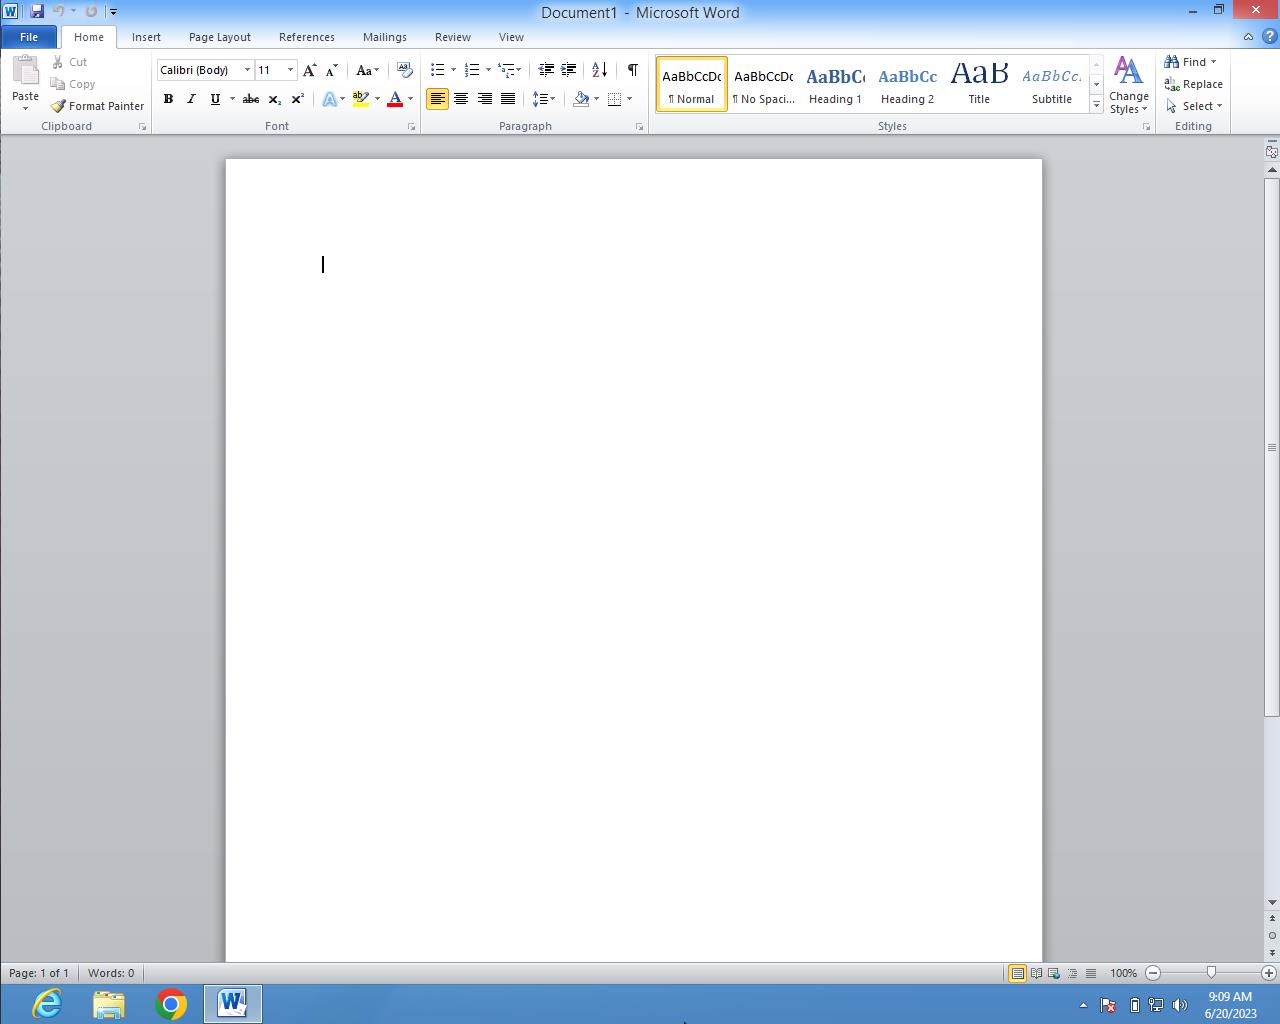Switch to the Insert tab
The height and width of the screenshot is (1024, 1280).
click(146, 37)
